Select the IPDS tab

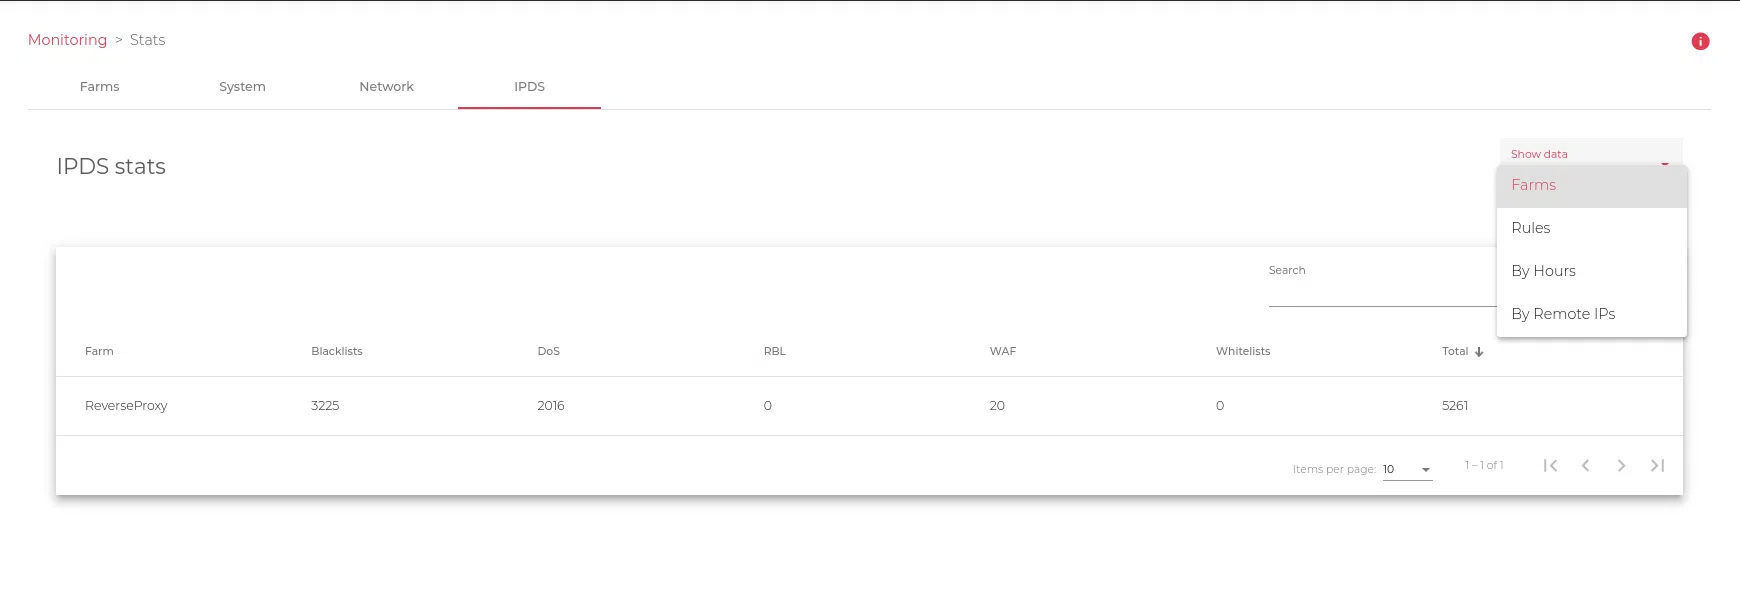(529, 87)
